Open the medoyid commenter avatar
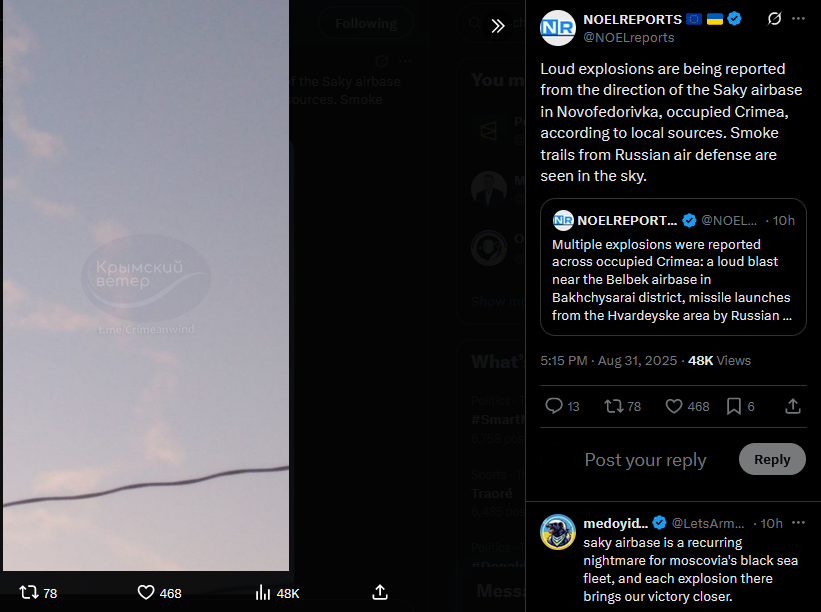The width and height of the screenshot is (821, 612). pyautogui.click(x=558, y=532)
